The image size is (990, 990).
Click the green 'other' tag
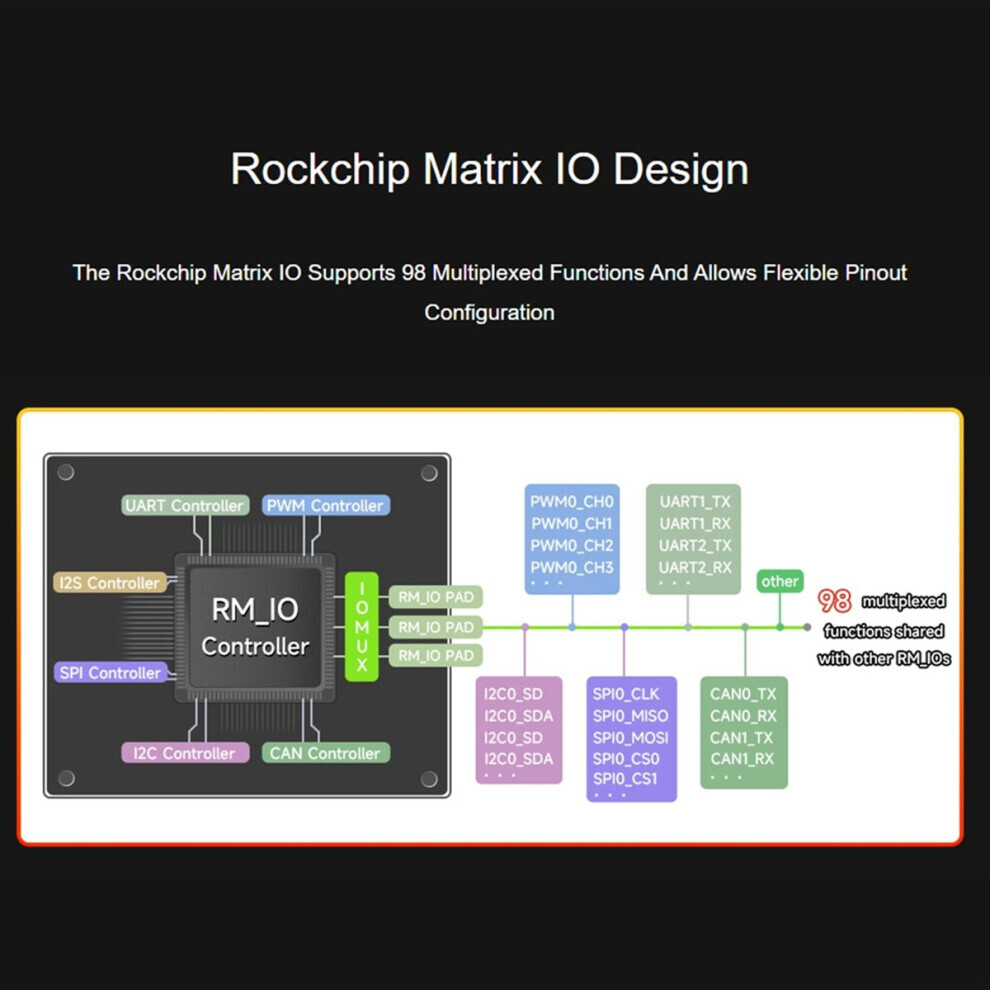coord(780,581)
